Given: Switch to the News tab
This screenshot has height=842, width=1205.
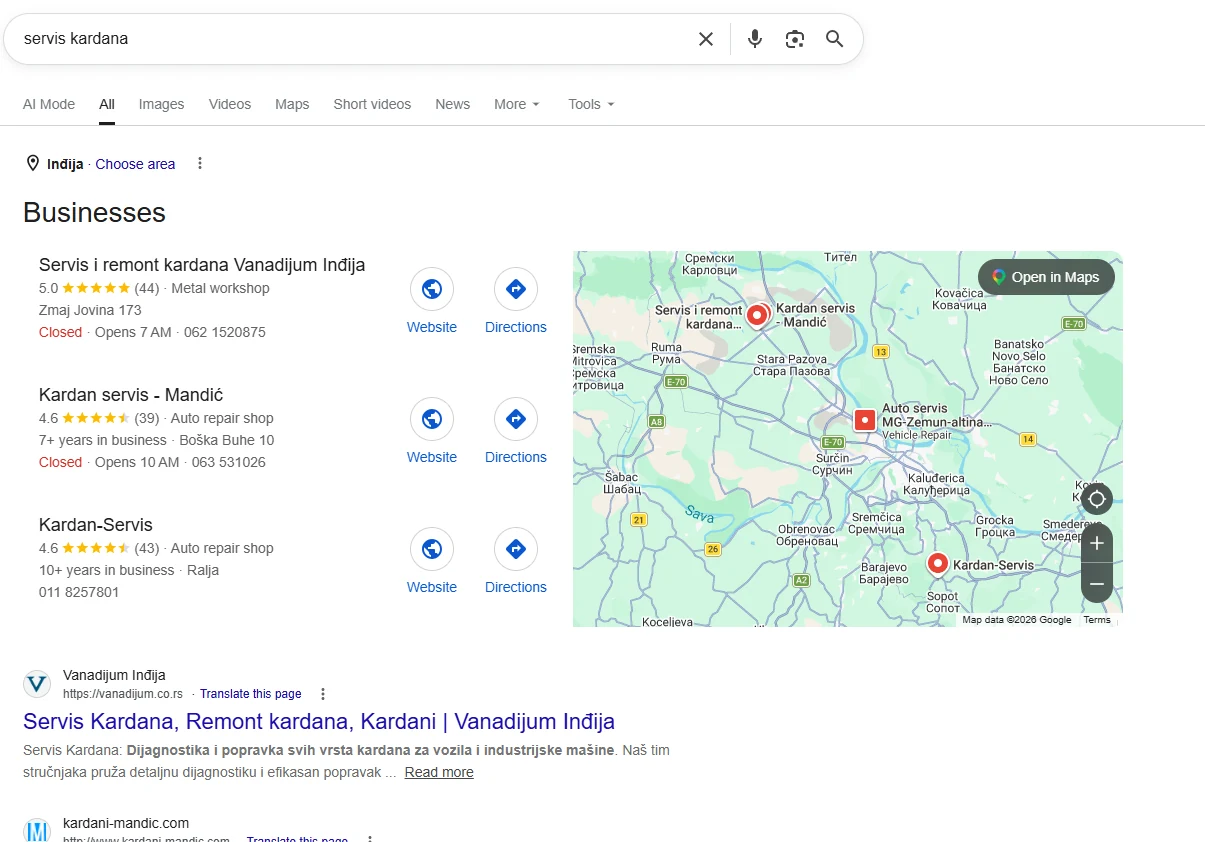Looking at the screenshot, I should (452, 104).
